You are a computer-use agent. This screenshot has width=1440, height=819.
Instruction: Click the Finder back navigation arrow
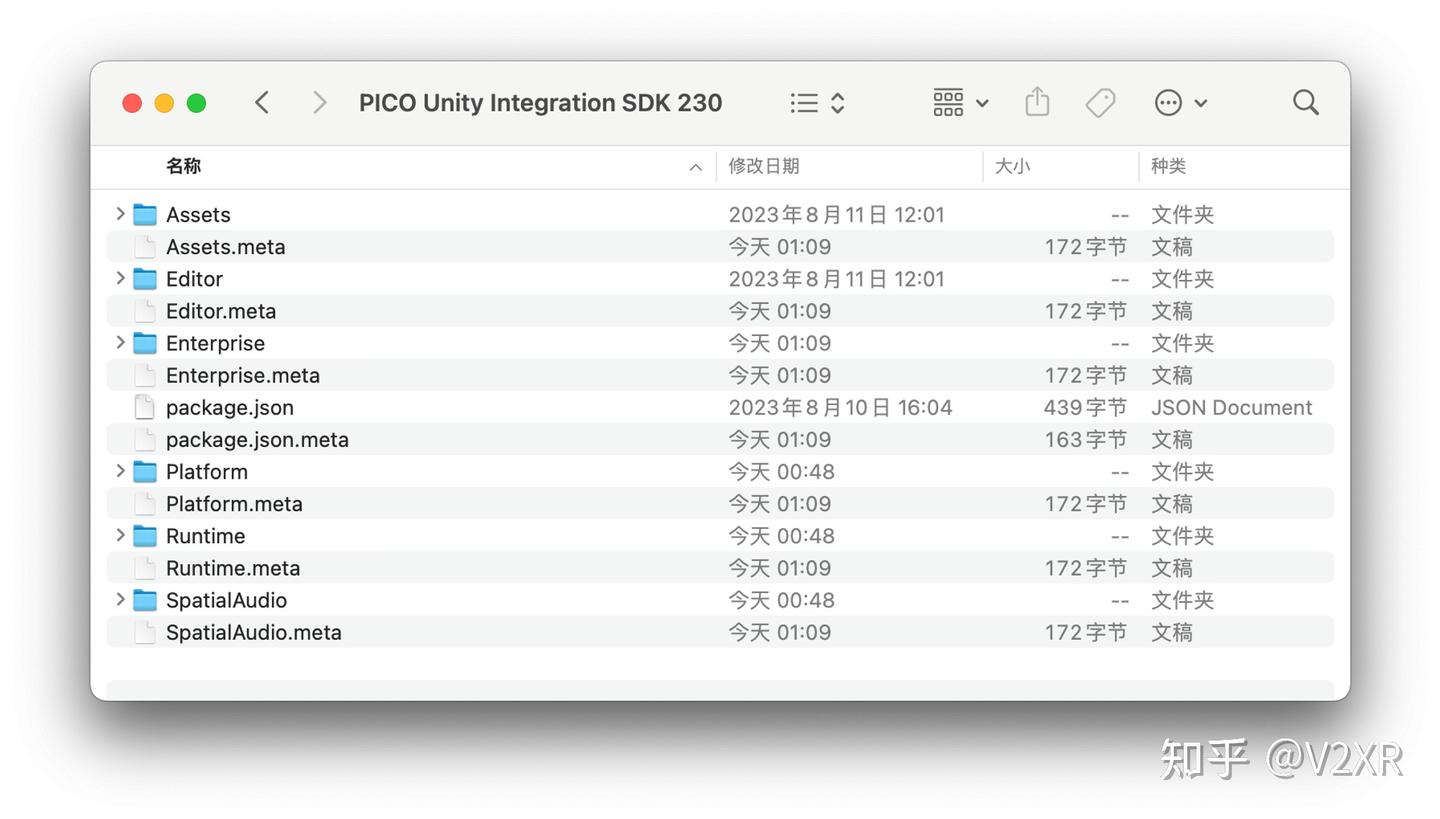(262, 102)
